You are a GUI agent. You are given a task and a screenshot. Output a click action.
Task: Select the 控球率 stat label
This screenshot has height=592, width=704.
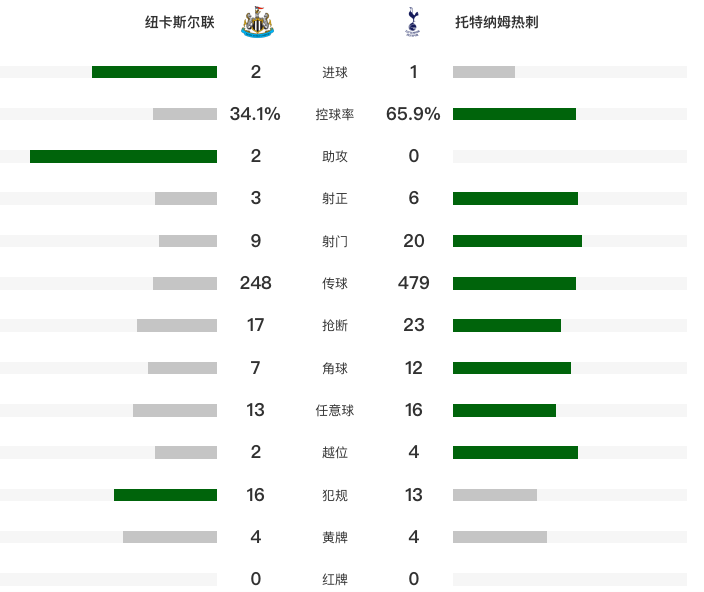334,114
